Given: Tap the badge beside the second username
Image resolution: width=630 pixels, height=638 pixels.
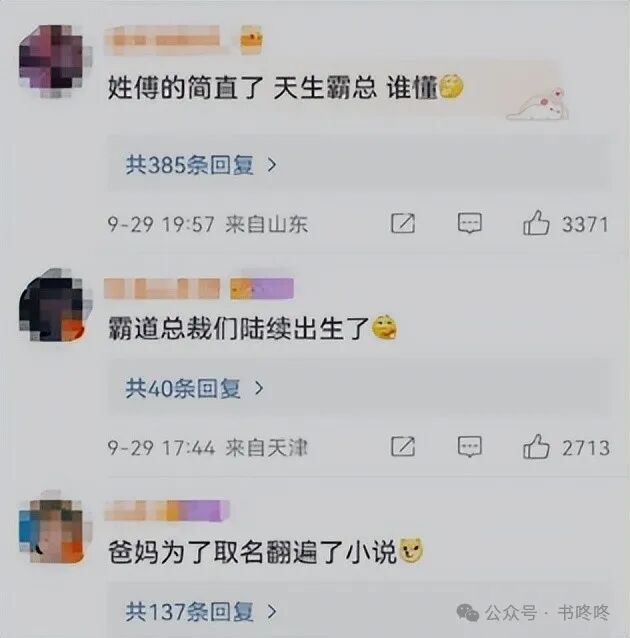Looking at the screenshot, I should tap(262, 288).
